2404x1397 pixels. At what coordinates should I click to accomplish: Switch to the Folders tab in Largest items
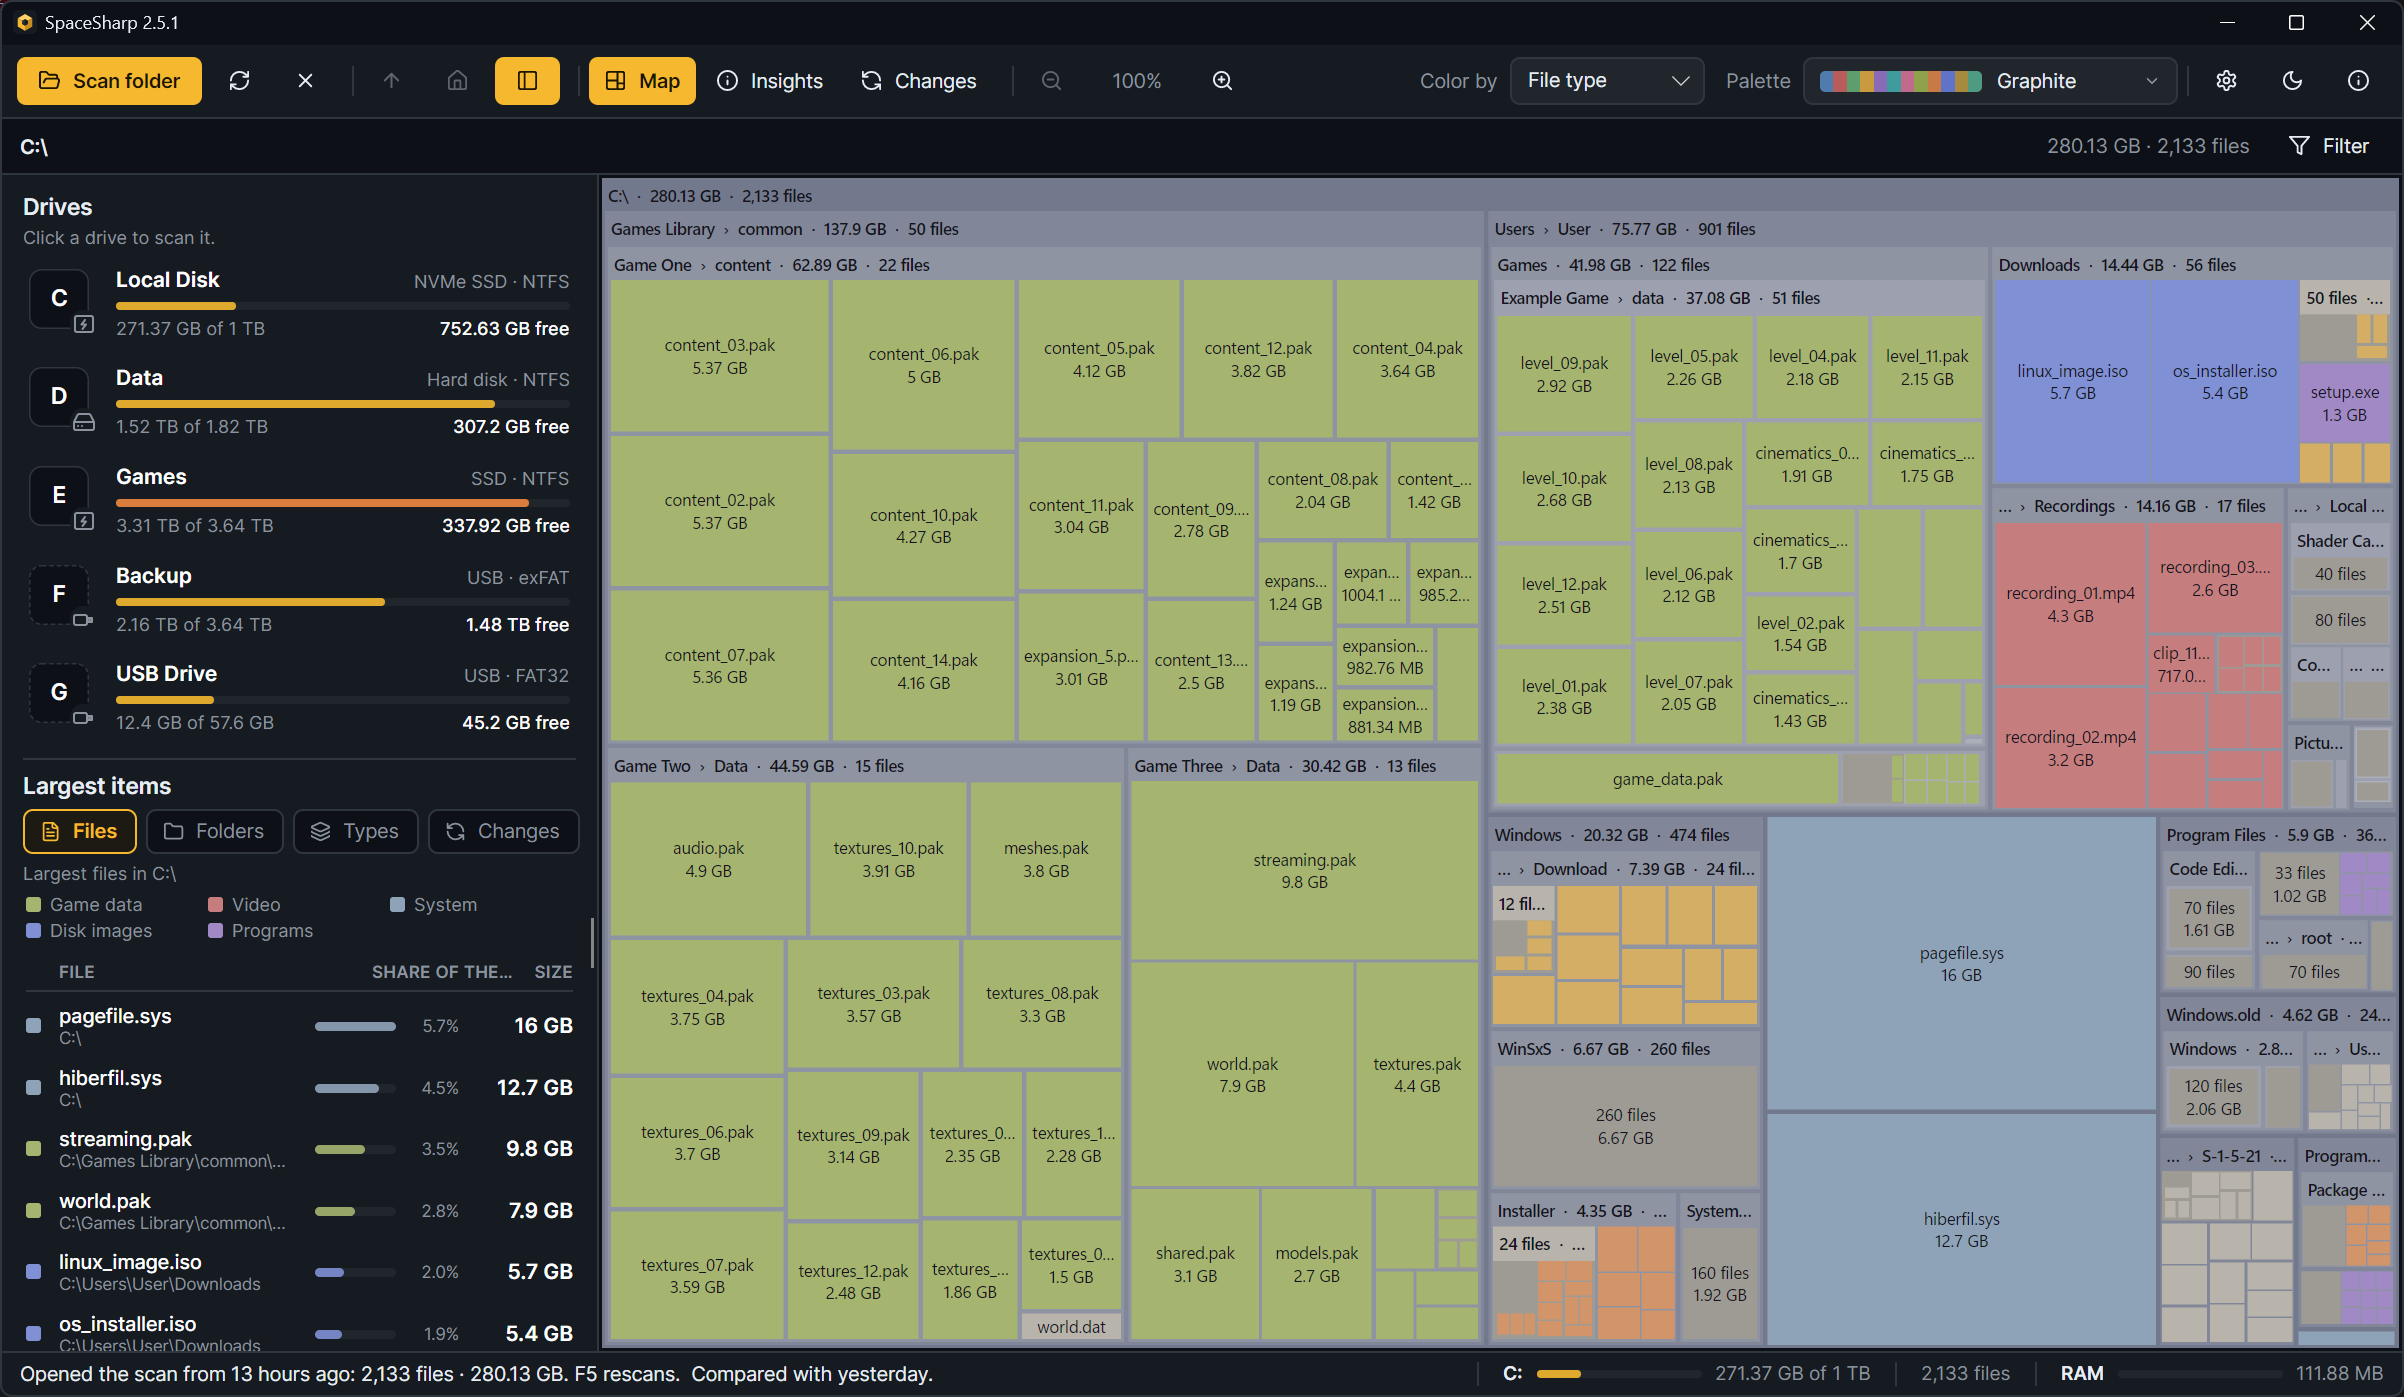tap(214, 831)
